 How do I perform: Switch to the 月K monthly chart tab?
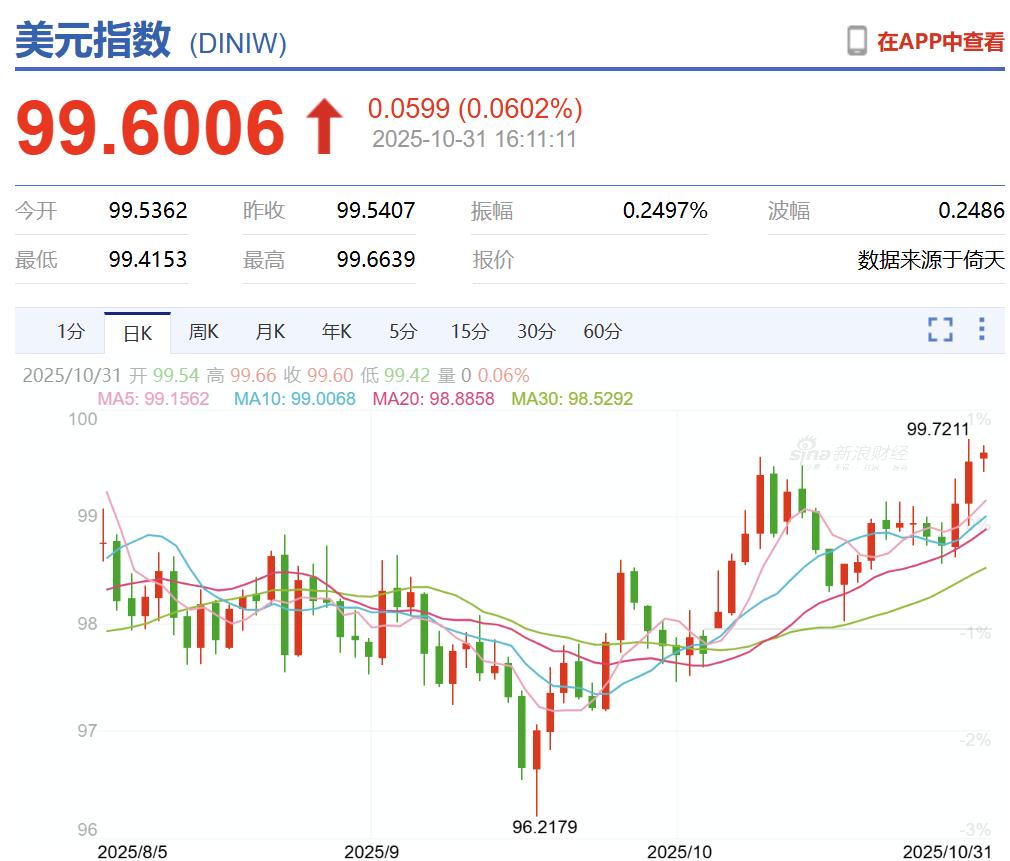click(x=269, y=331)
